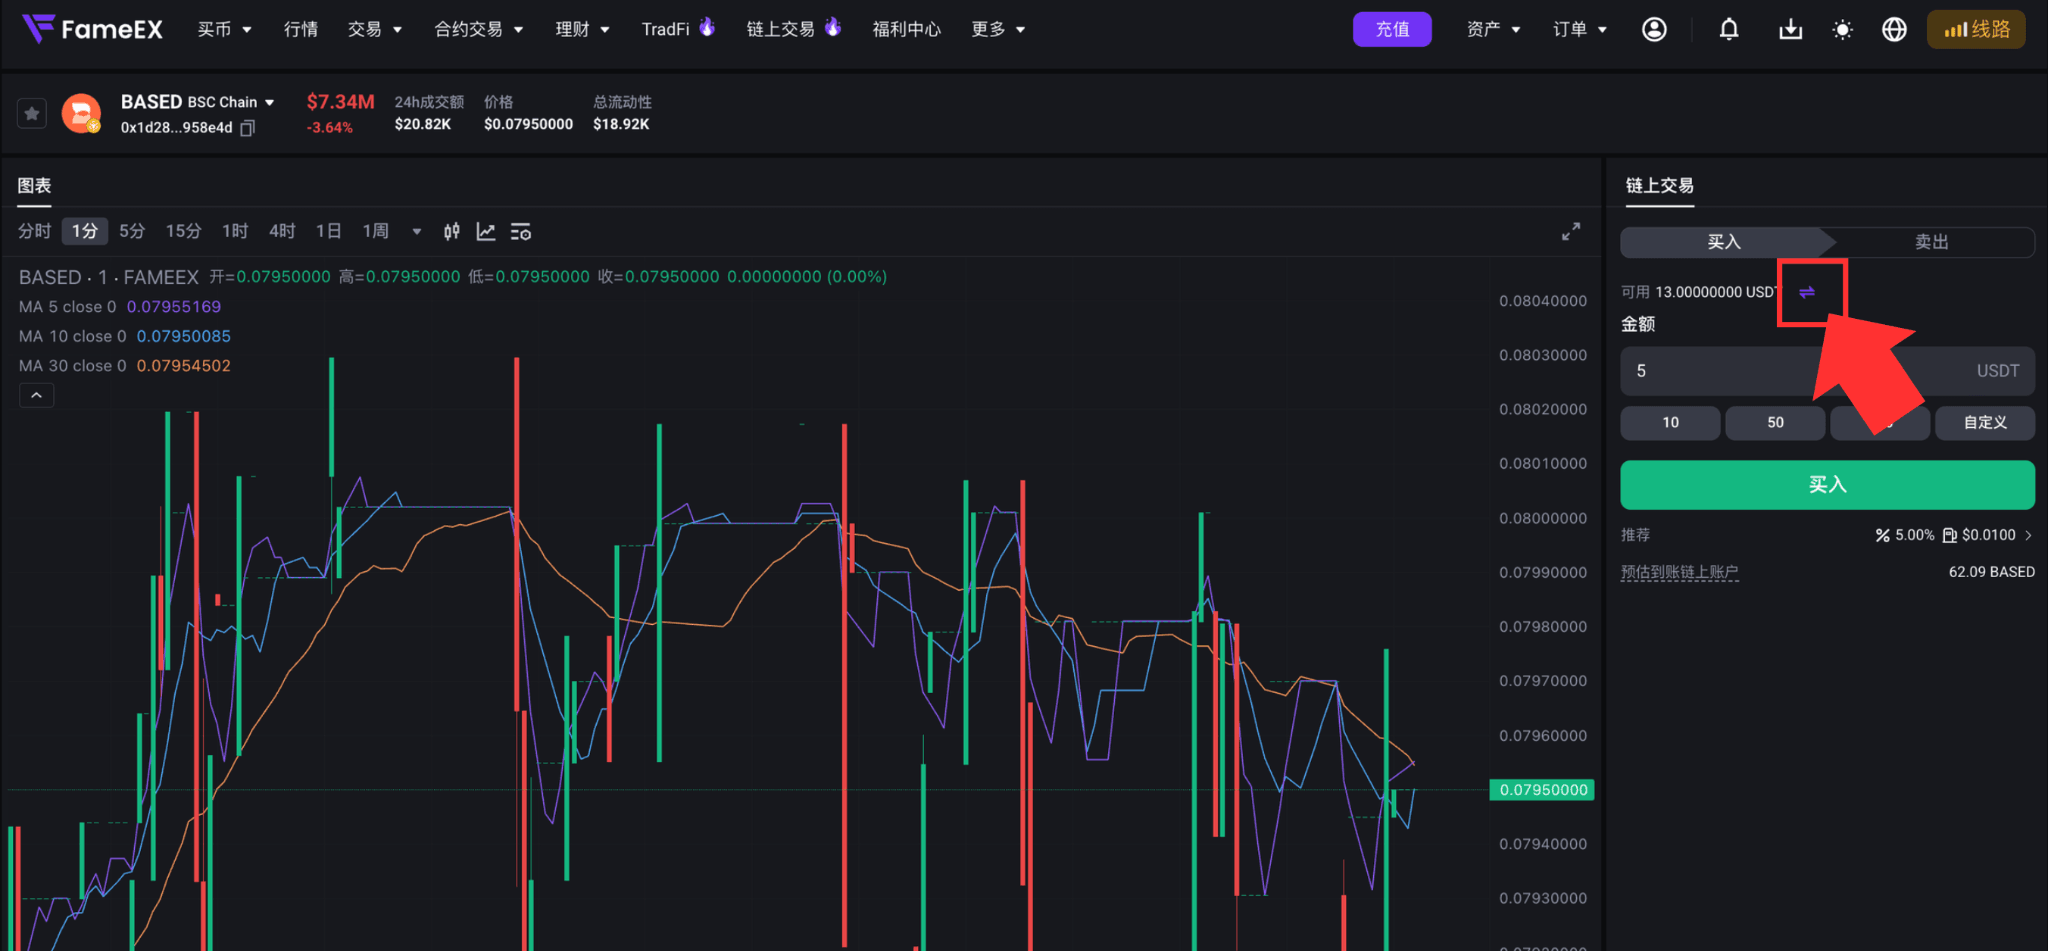
Task: Click the green 买入 buy button
Action: (x=1828, y=485)
